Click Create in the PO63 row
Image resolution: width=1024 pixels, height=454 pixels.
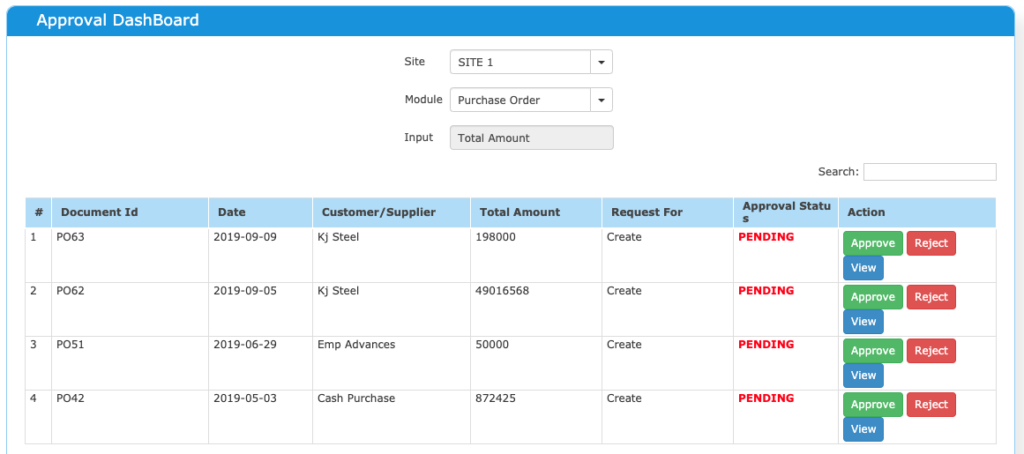tap(624, 237)
